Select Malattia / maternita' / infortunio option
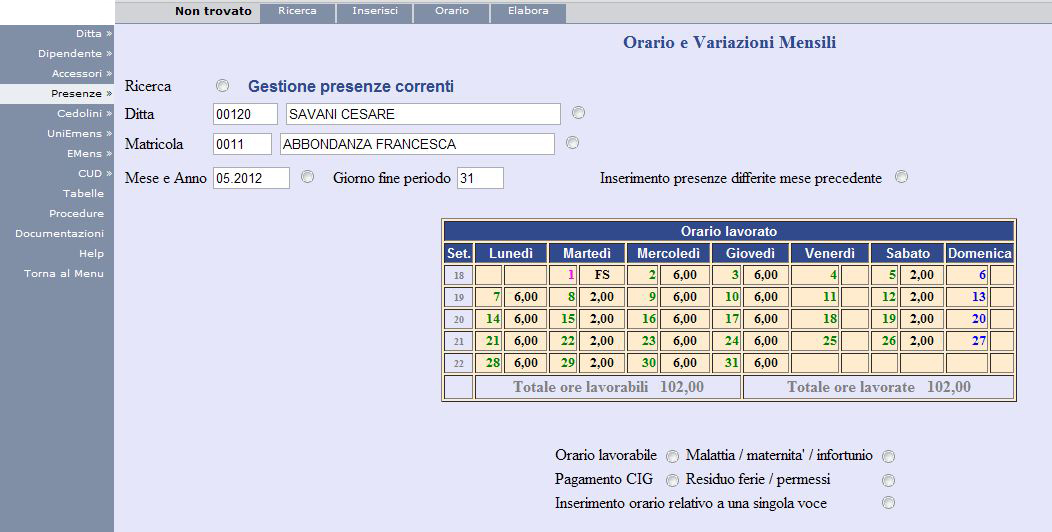1052x532 pixels. 888,456
